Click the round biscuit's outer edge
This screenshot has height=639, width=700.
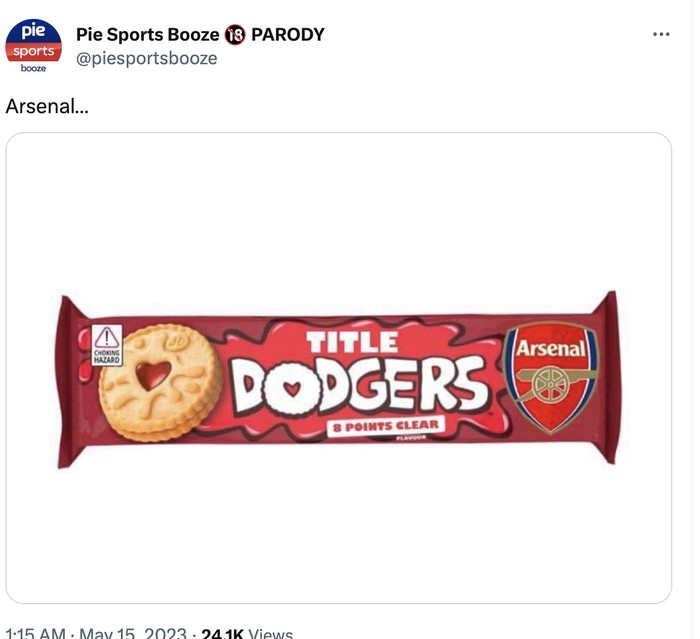click(108, 400)
